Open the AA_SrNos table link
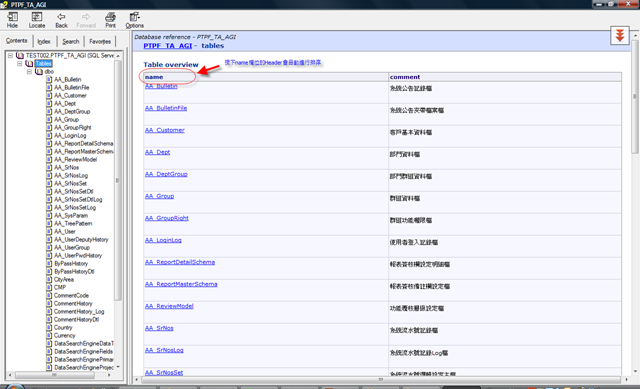This screenshot has height=389, width=640. [159, 329]
